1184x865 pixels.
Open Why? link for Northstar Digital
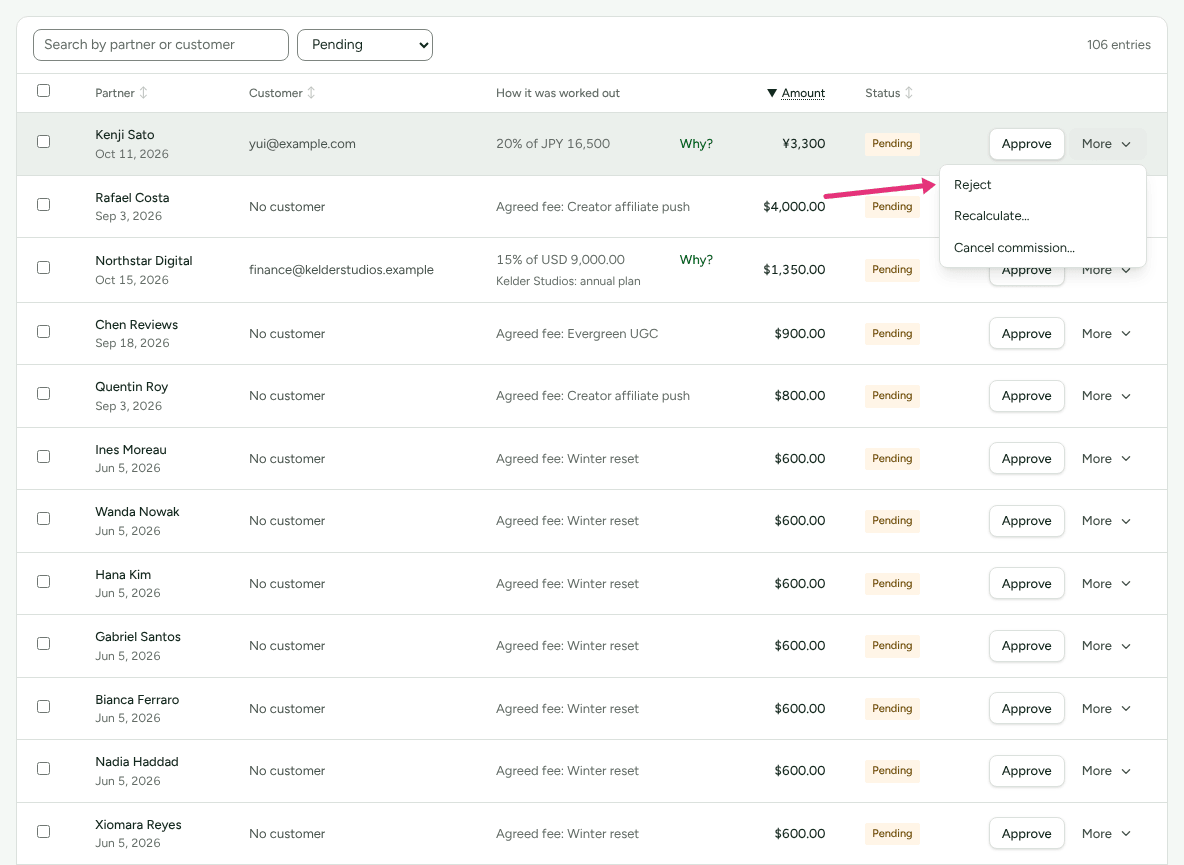point(695,260)
